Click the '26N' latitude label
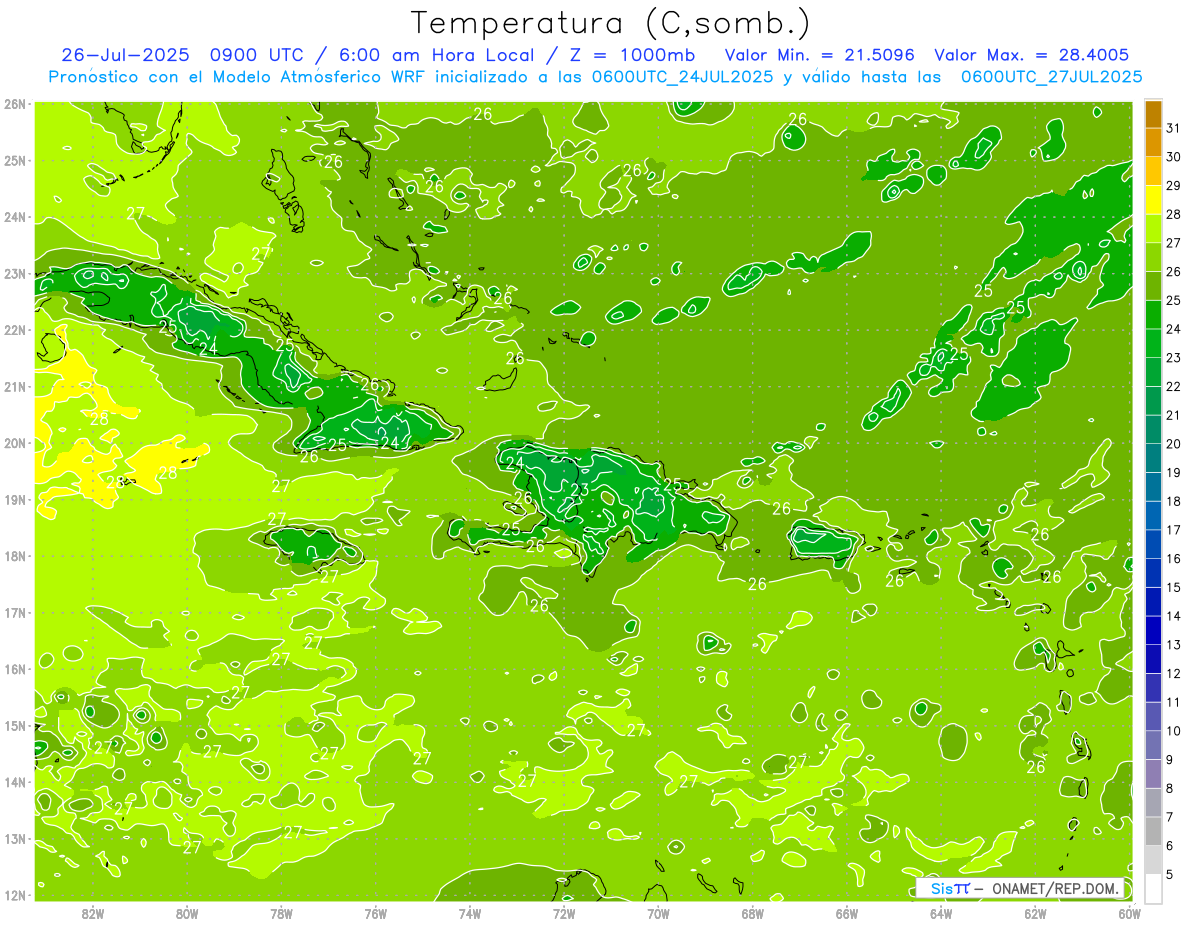The image size is (1200, 927). (x=15, y=104)
